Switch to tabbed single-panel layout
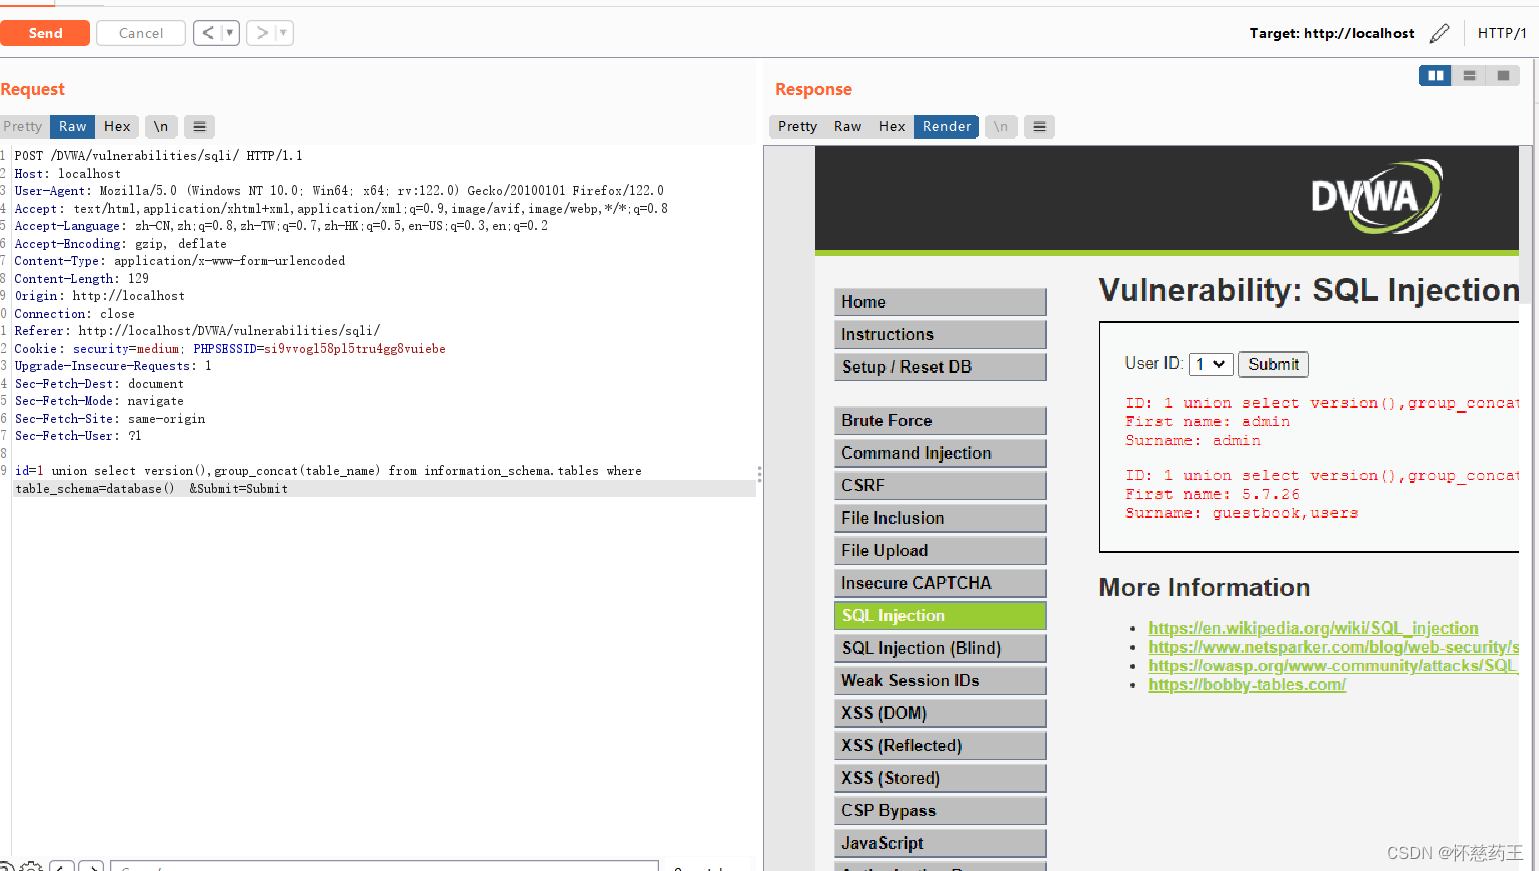This screenshot has width=1539, height=871. pos(1503,75)
